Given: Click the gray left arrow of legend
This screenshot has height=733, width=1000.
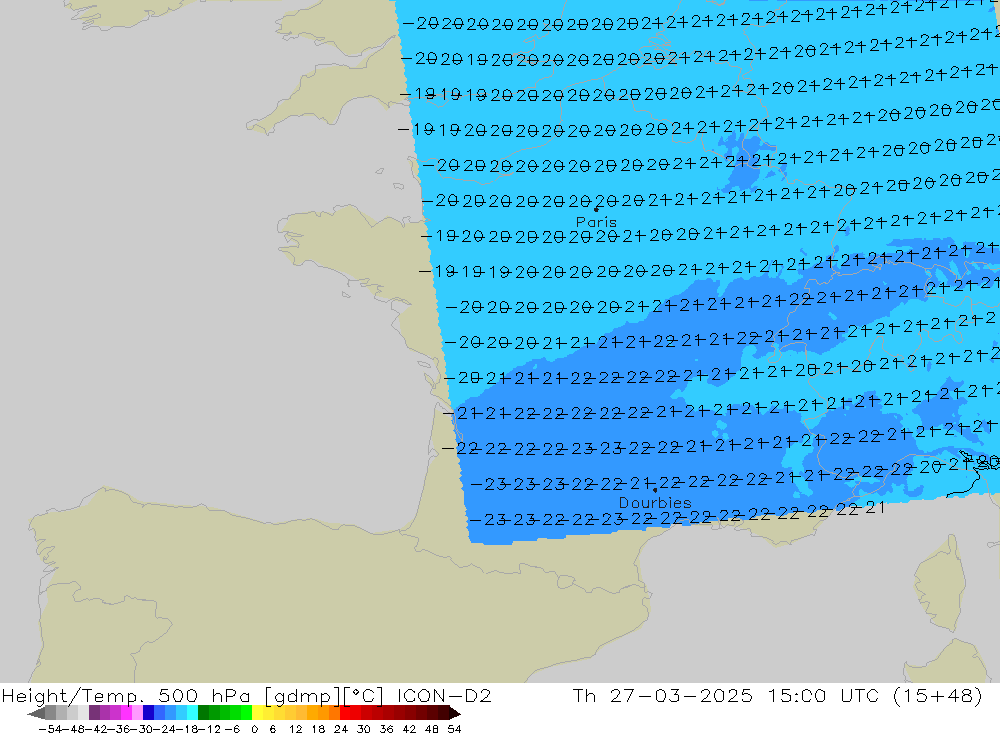Looking at the screenshot, I should [36, 713].
